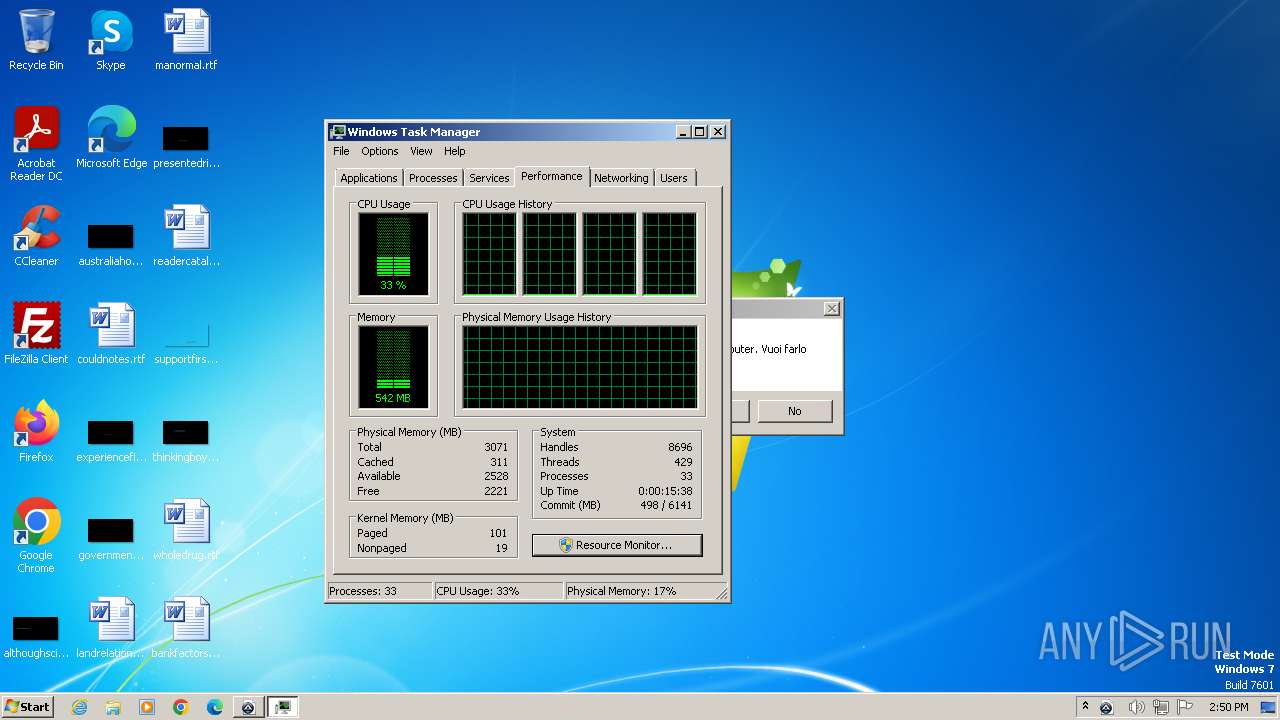
Task: Select the Google Chrome desktop shortcut
Action: [x=36, y=535]
